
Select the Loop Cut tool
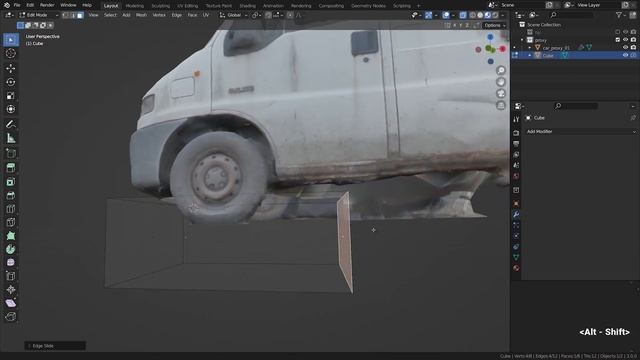pyautogui.click(x=11, y=209)
